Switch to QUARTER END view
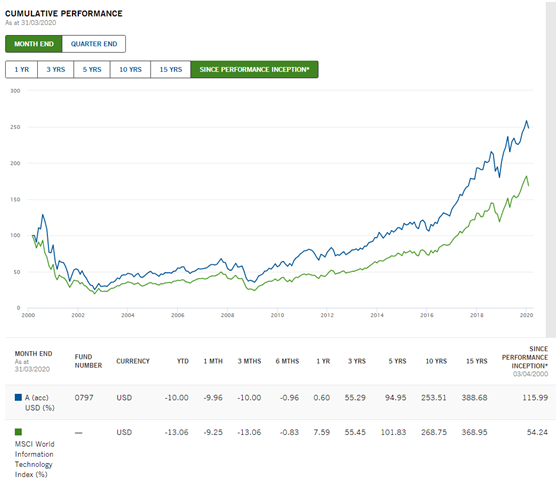Viewport: 558px width, 487px height. (94, 44)
